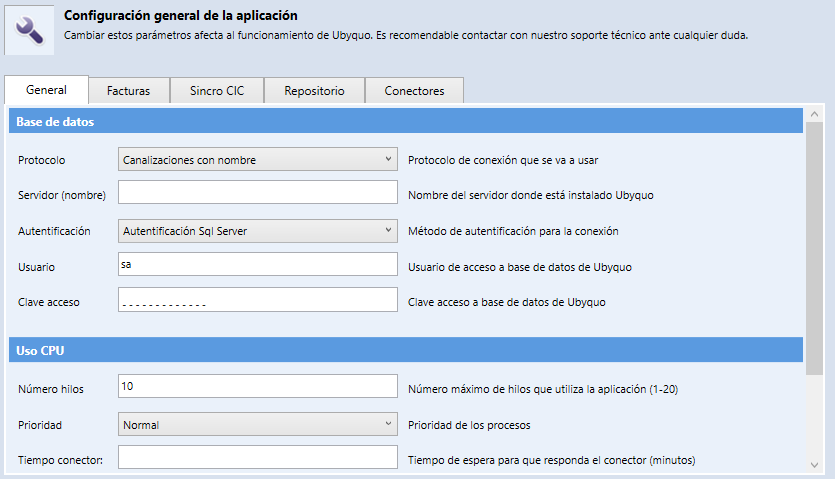Click the 'Base de datos' section header

(x=406, y=121)
